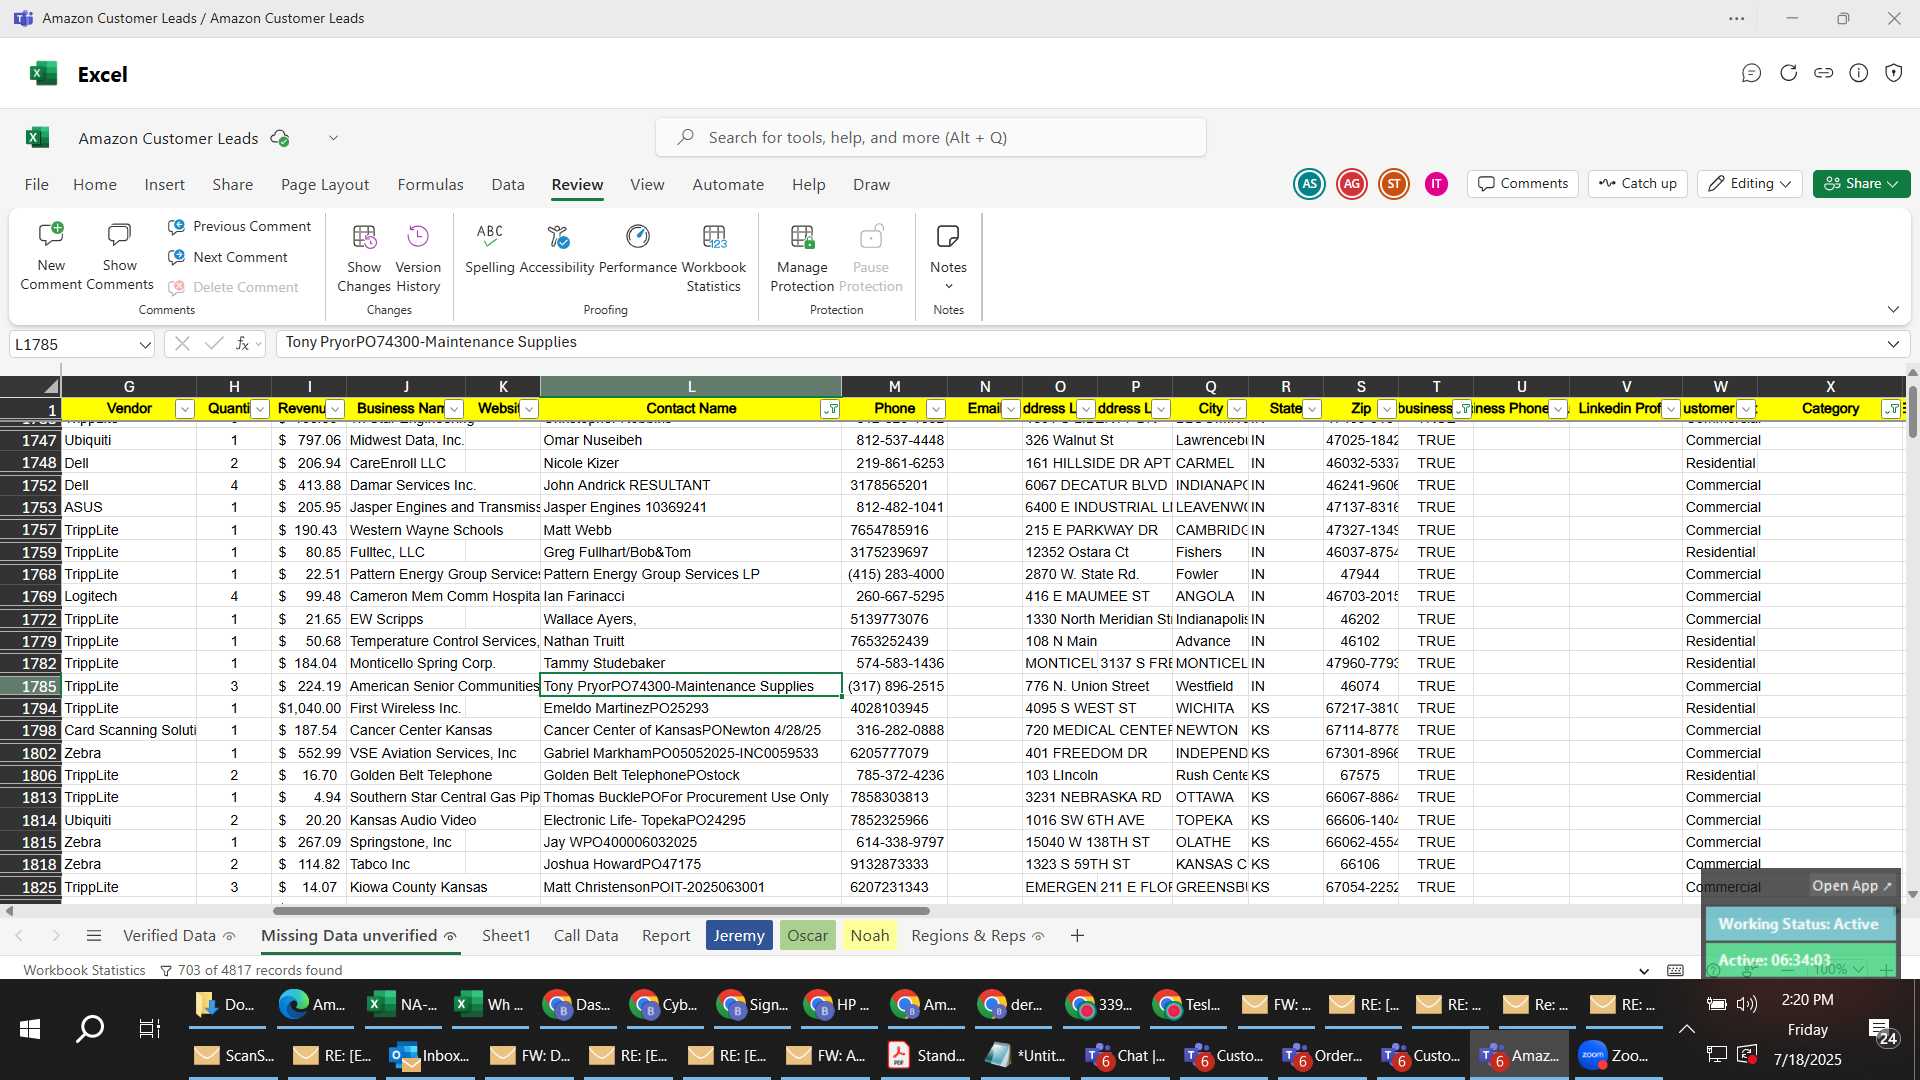This screenshot has width=1920, height=1080.
Task: Open Version History
Action: (x=418, y=257)
